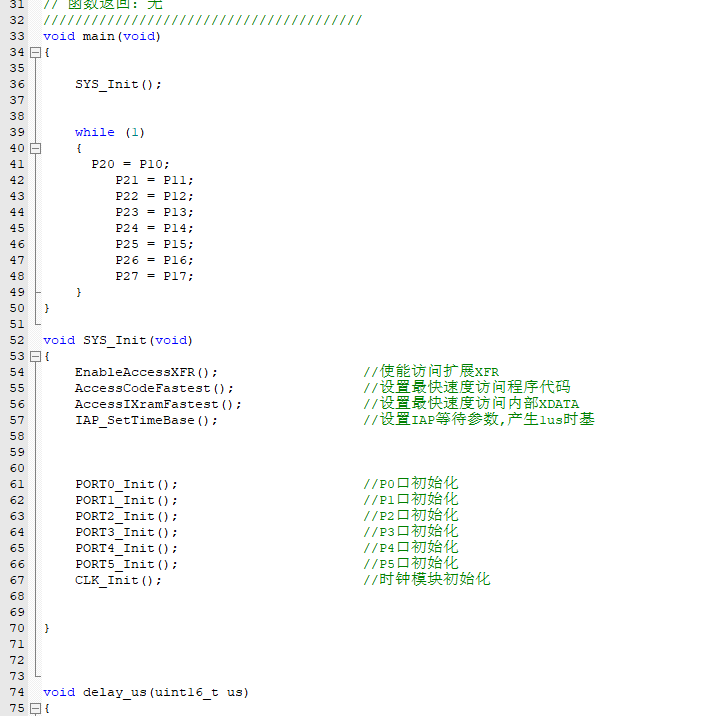Click PORT2_Init(); call
This screenshot has height=716, width=726.
click(x=126, y=516)
